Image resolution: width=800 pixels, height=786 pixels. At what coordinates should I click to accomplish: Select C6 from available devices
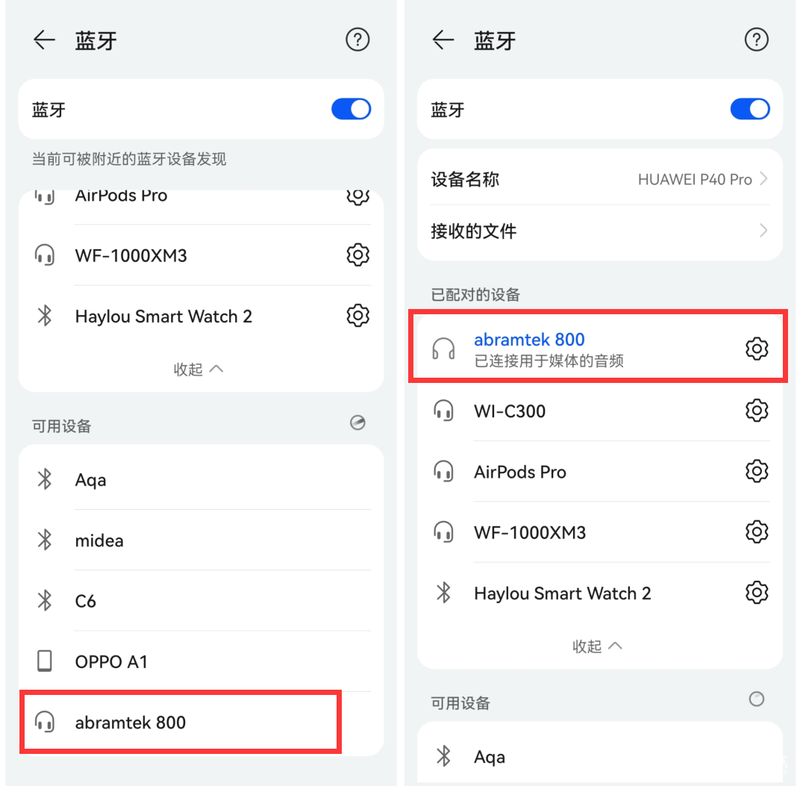click(201, 601)
